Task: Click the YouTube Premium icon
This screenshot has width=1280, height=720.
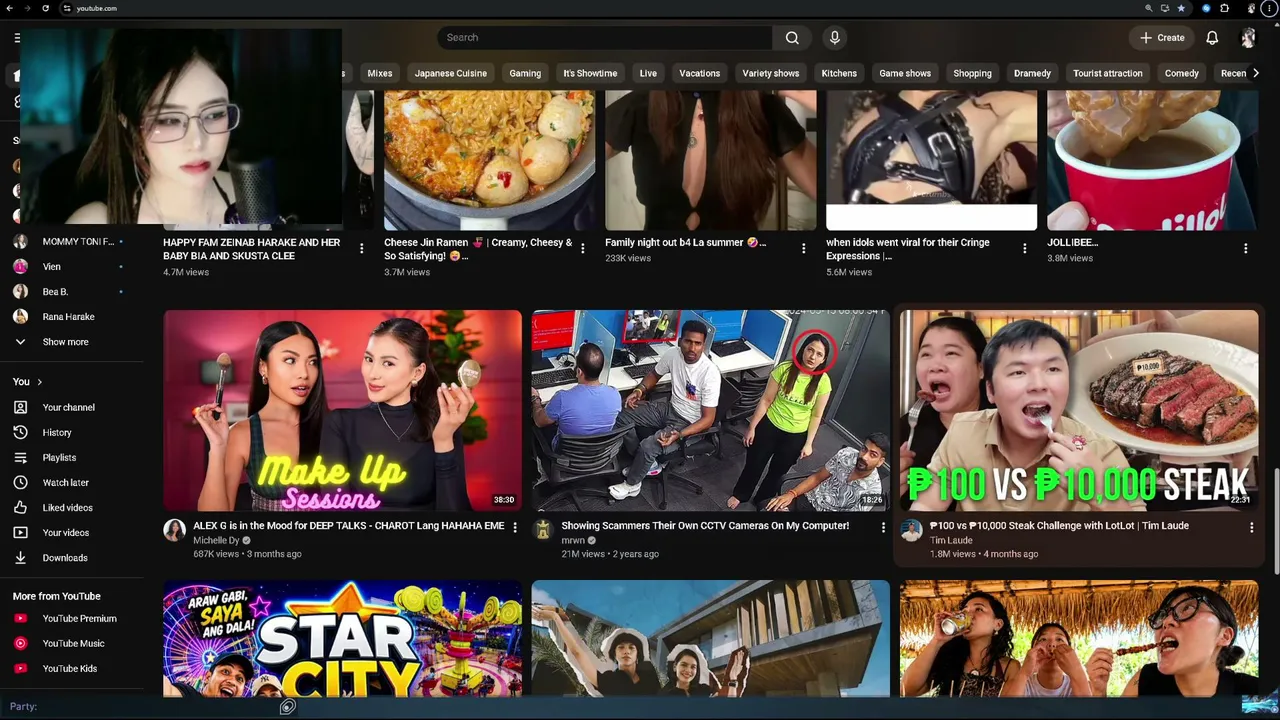Action: [20, 619]
